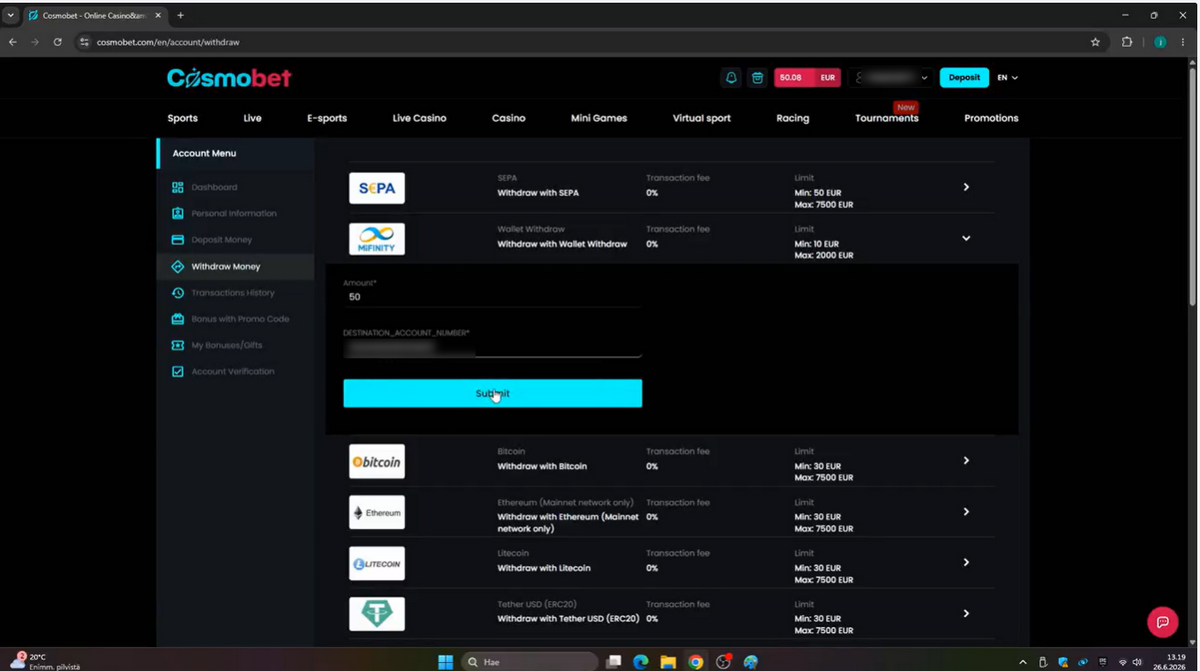1200x671 pixels.
Task: Click the SEPA payment logo
Action: pos(377,188)
